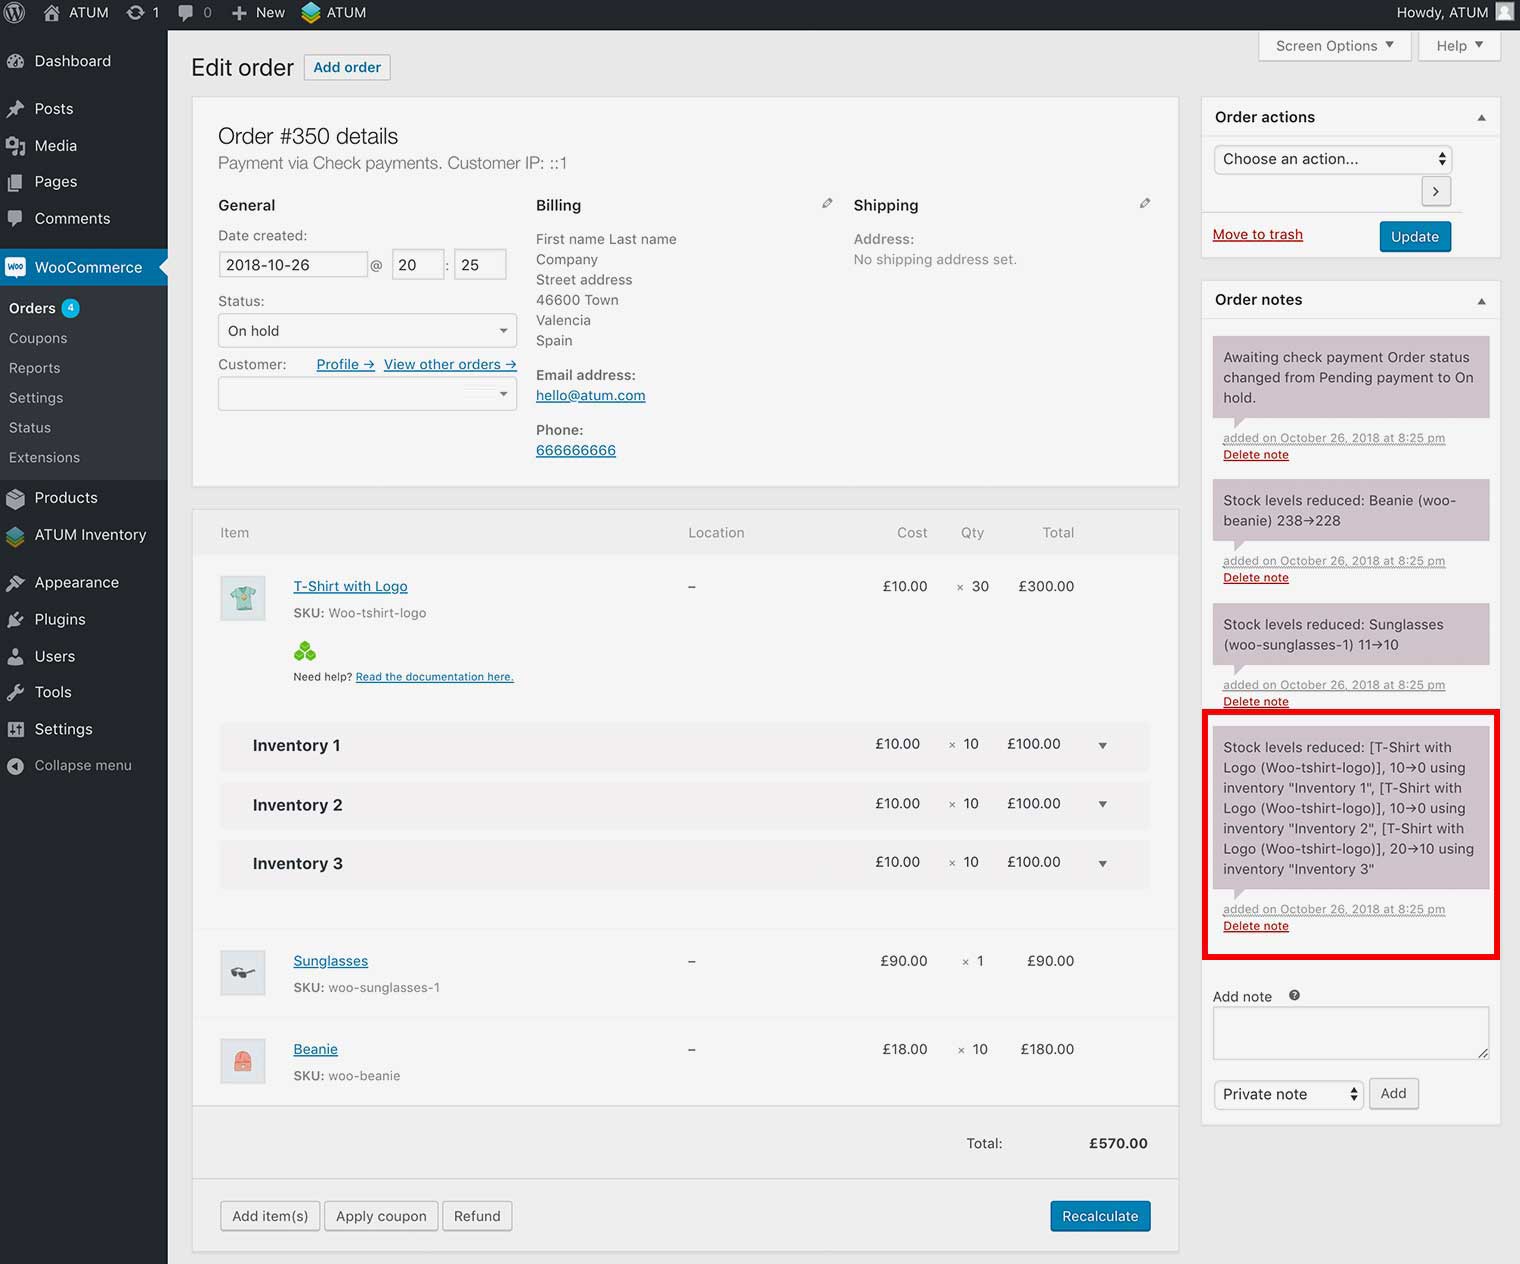Click the Add note help question icon
The image size is (1520, 1264).
pos(1294,995)
